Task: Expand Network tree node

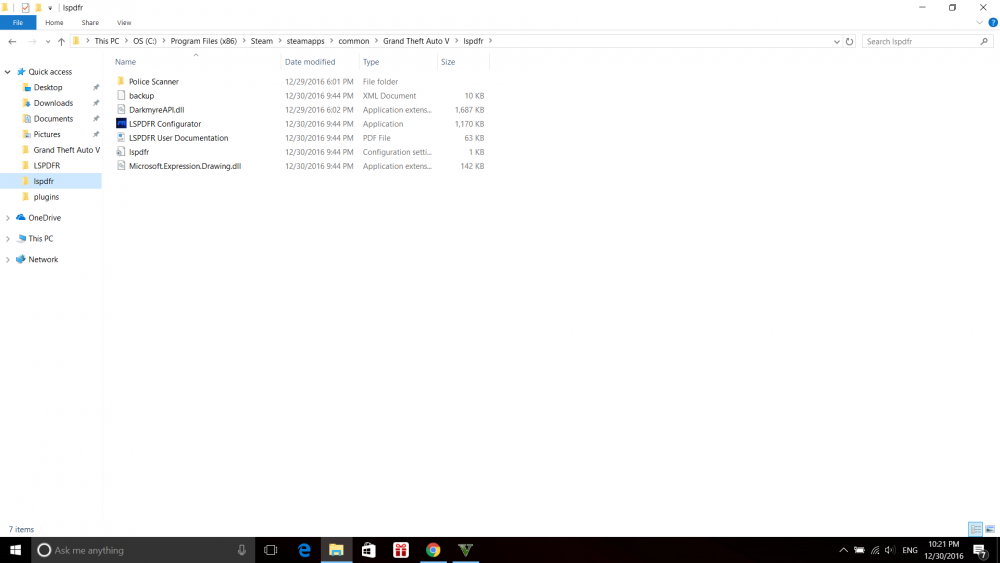Action: 8,260
